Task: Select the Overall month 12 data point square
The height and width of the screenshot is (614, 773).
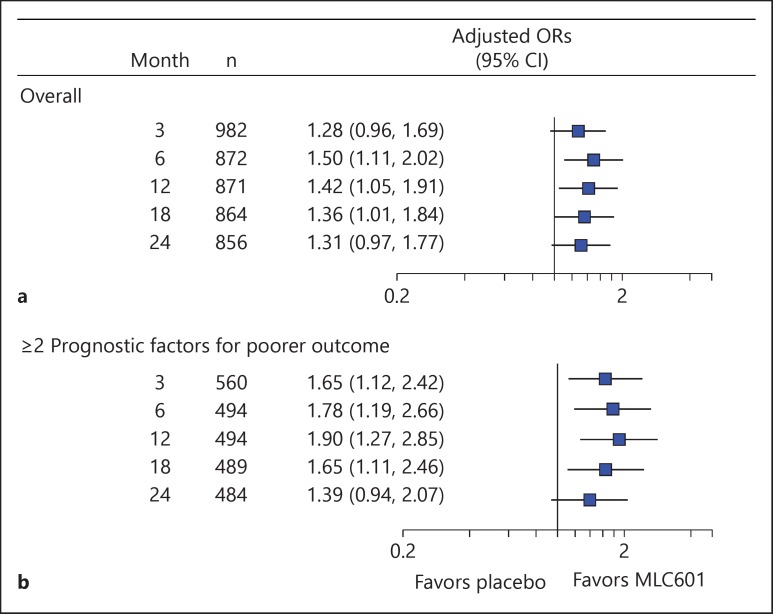Action: (x=588, y=188)
